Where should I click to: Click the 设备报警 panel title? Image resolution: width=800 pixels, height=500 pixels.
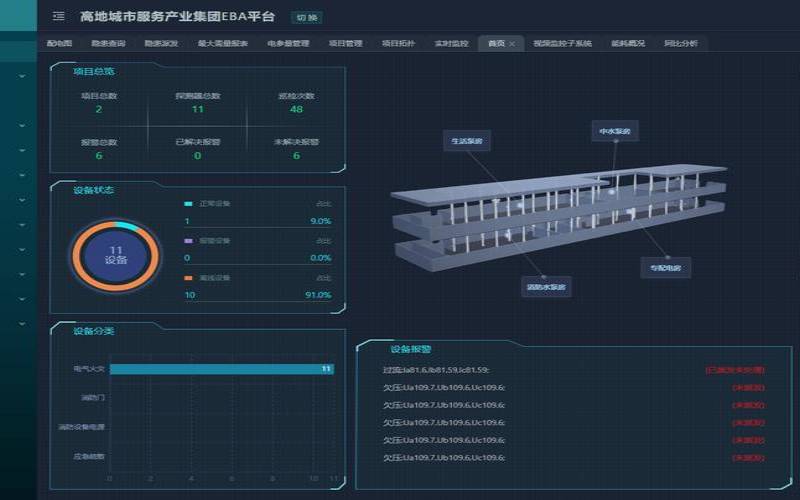(x=411, y=349)
